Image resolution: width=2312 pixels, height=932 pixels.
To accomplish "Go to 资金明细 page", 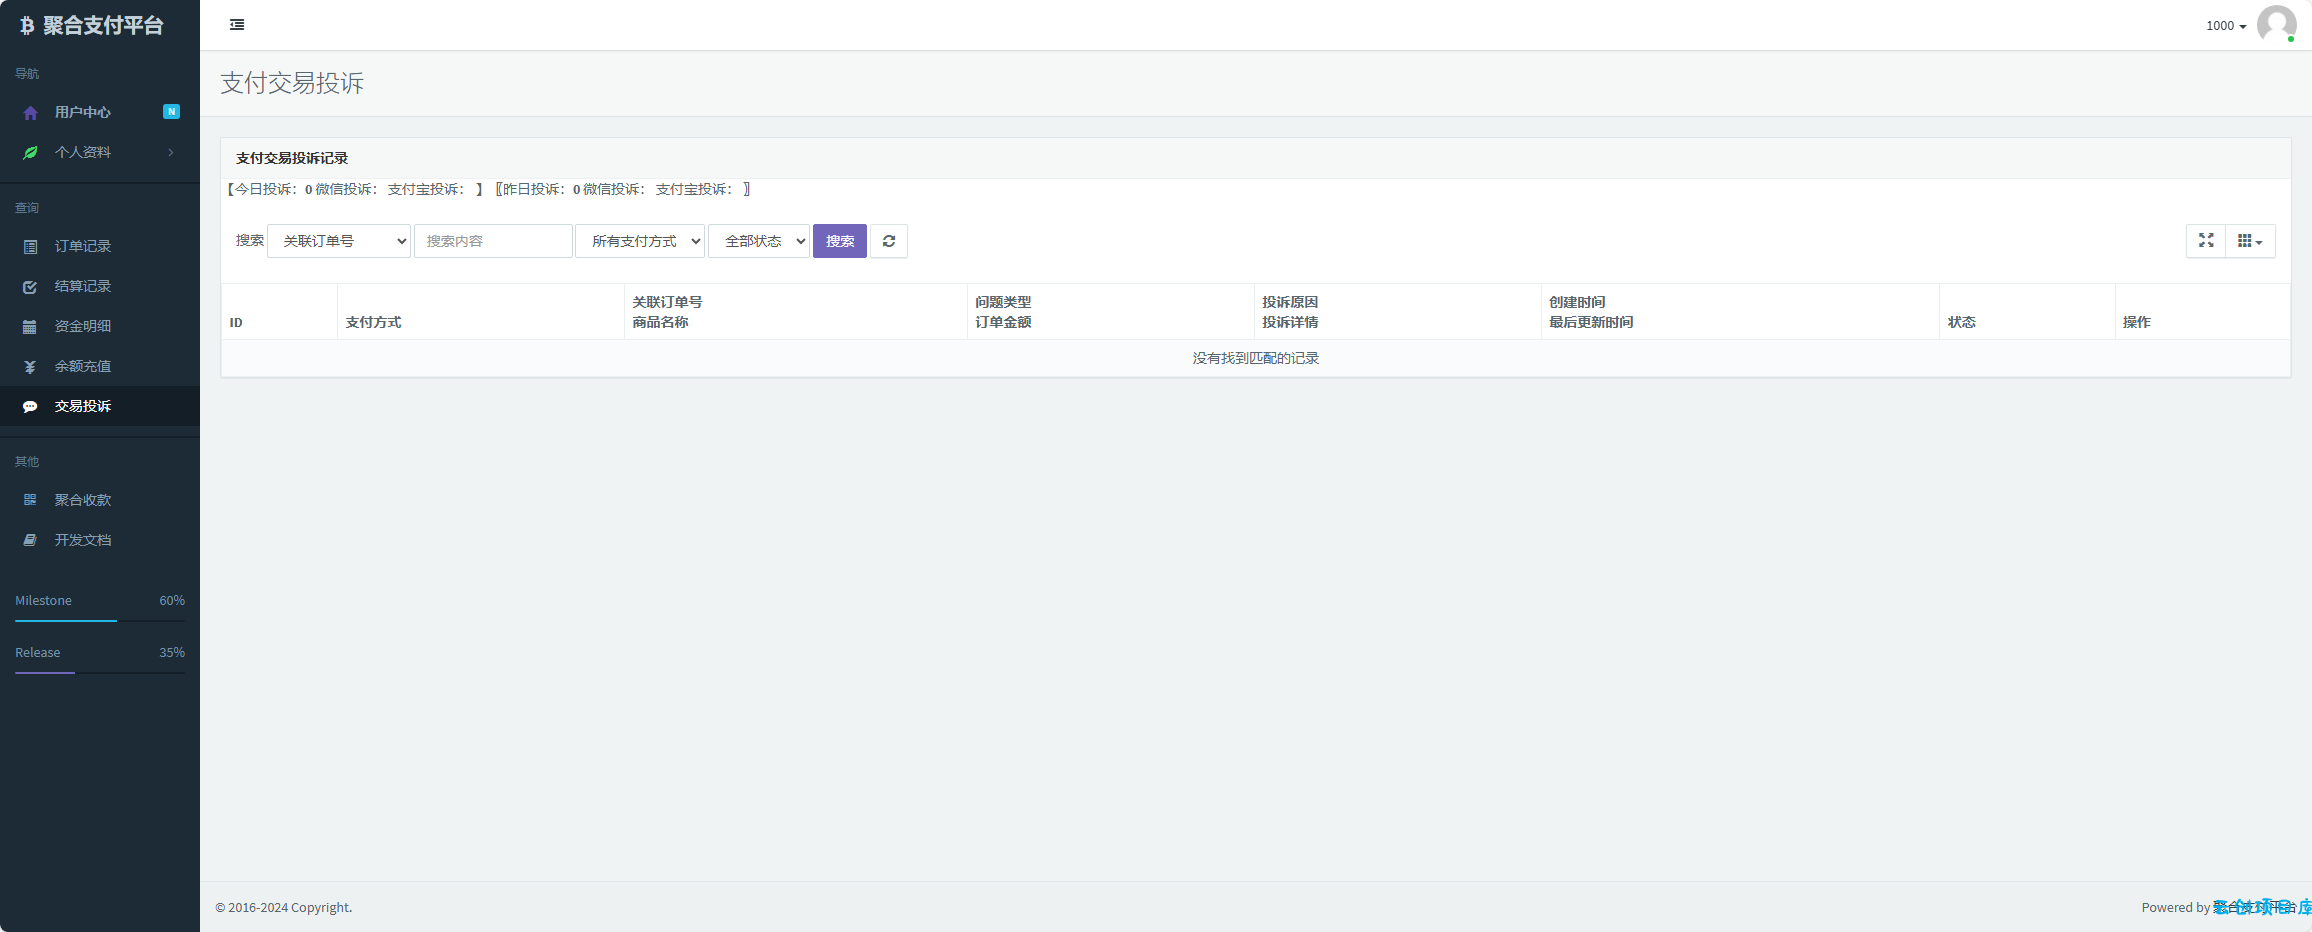I will click(x=100, y=326).
